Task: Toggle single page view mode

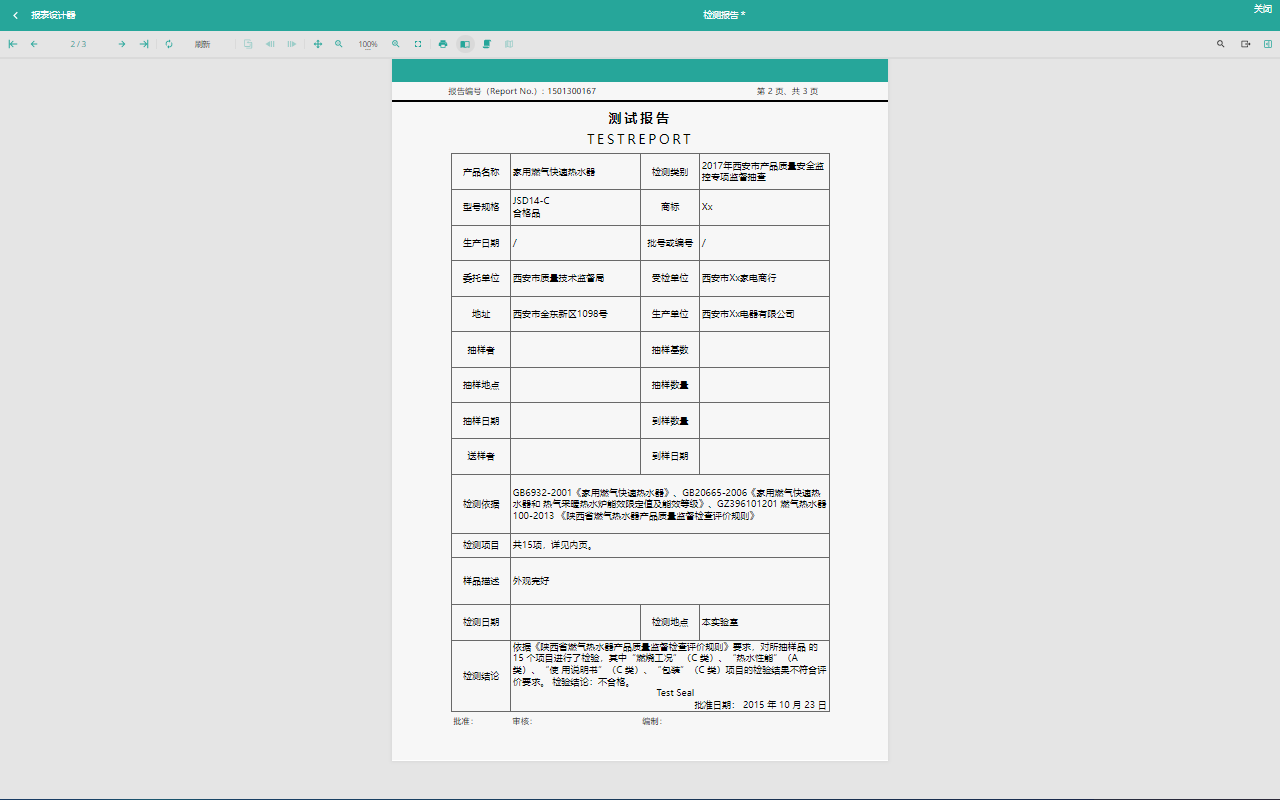Action: tap(465, 44)
